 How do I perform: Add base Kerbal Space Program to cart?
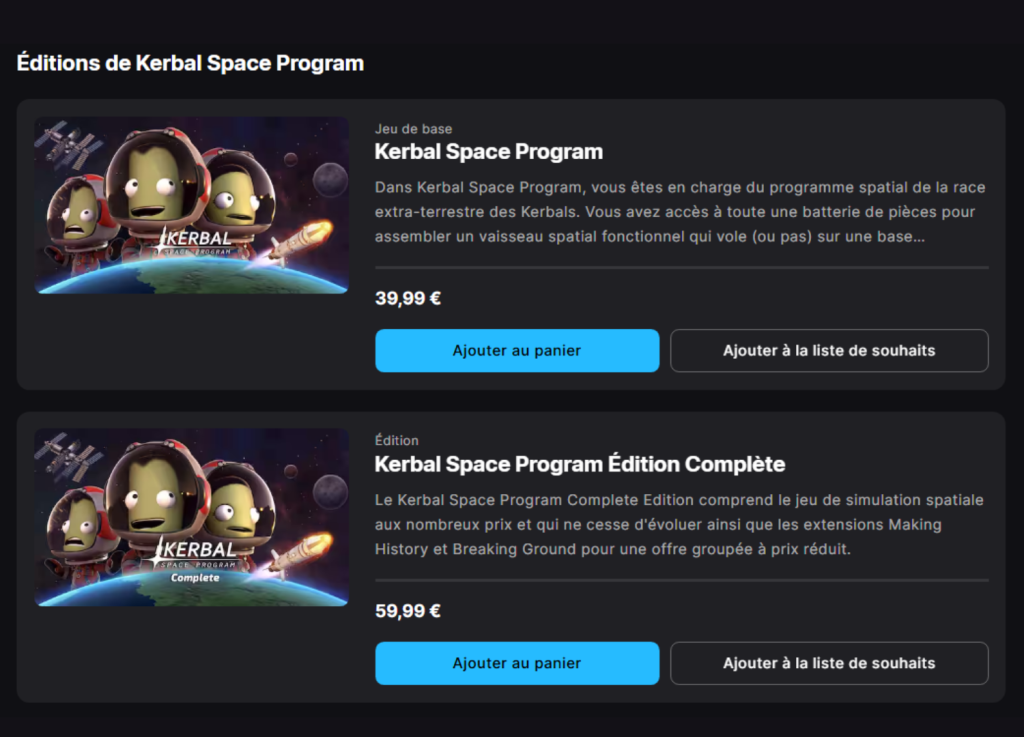[517, 351]
